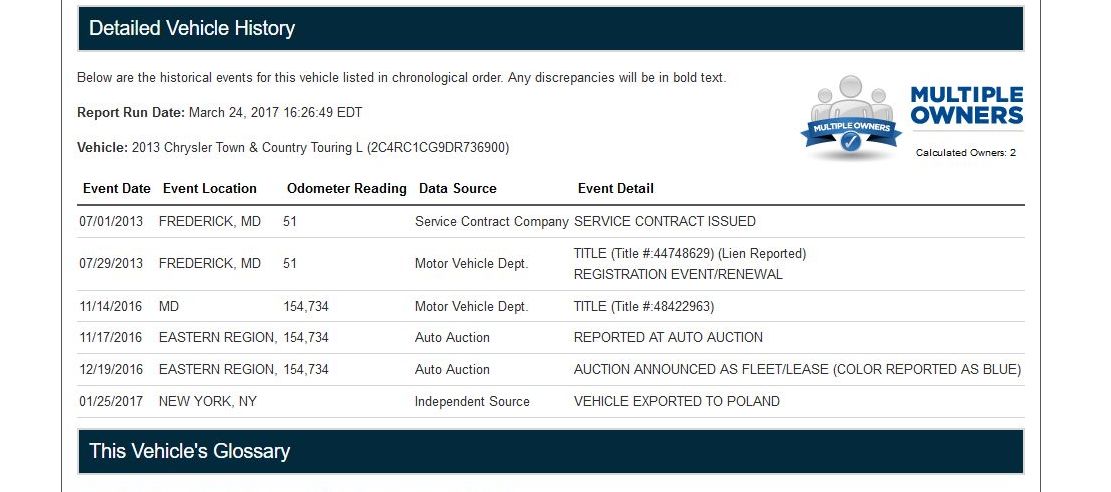Click the Detailed Vehicle History header
The height and width of the screenshot is (492, 1111).
551,28
